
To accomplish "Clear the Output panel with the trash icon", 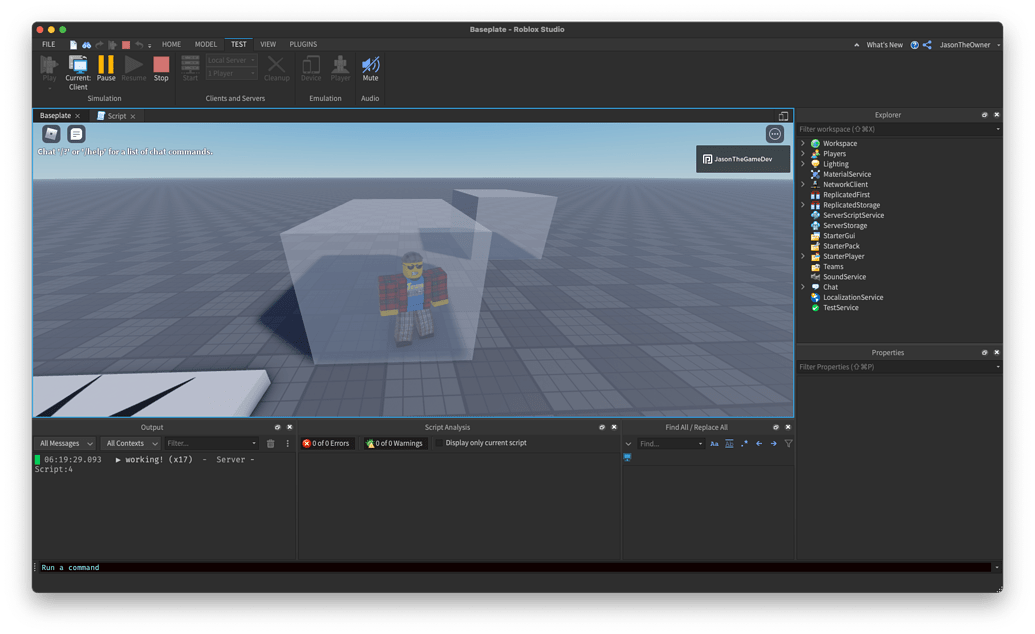I will [x=270, y=443].
